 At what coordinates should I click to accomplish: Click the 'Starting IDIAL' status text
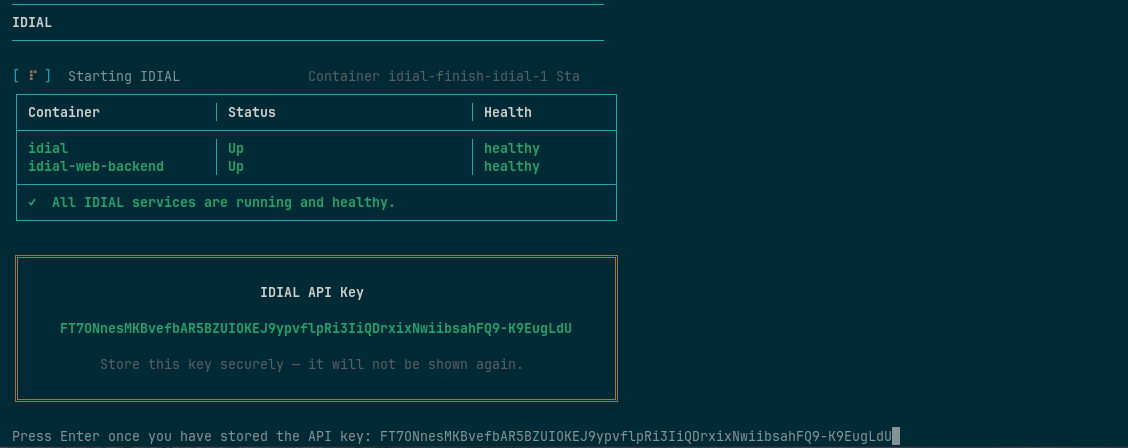124,76
